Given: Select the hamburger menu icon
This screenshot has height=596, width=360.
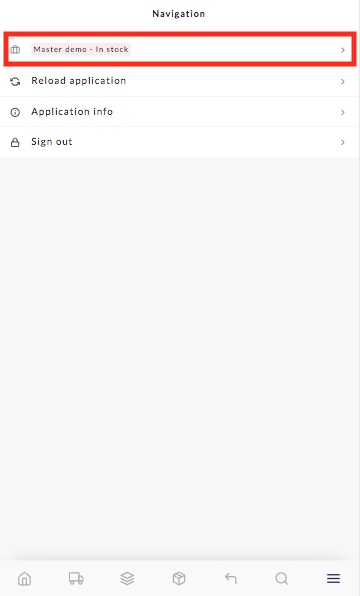Looking at the screenshot, I should (333, 579).
